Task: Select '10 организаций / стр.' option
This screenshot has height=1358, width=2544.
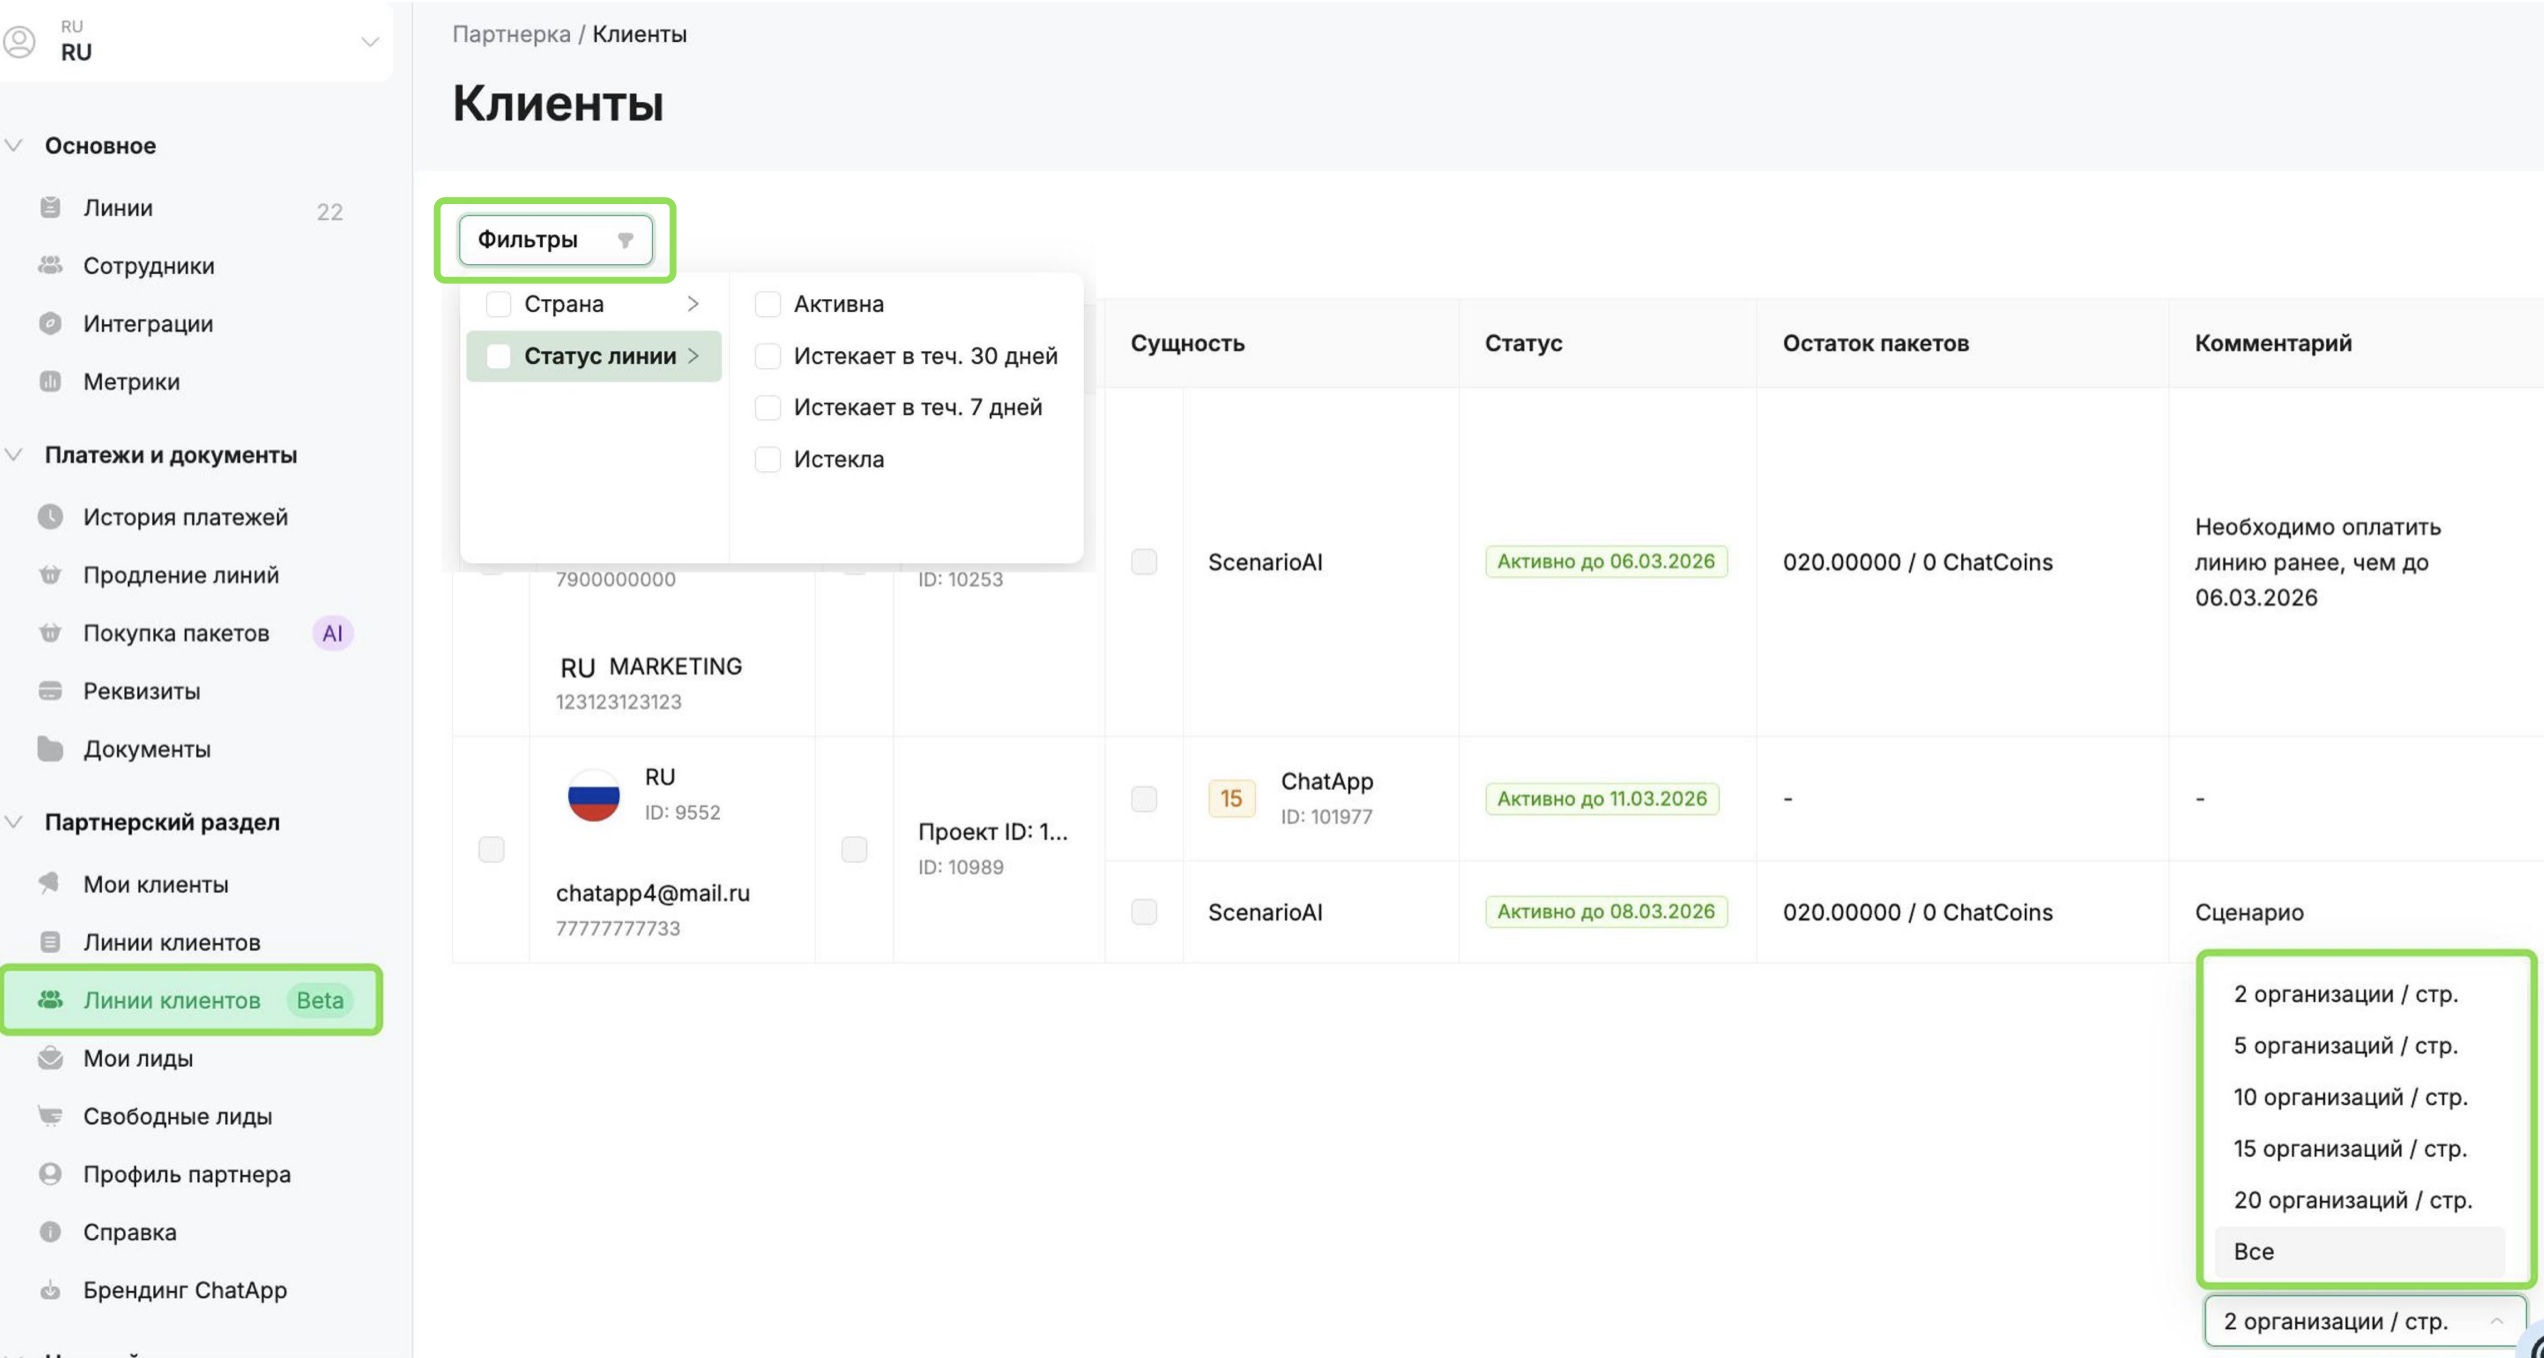Action: pyautogui.click(x=2350, y=1096)
